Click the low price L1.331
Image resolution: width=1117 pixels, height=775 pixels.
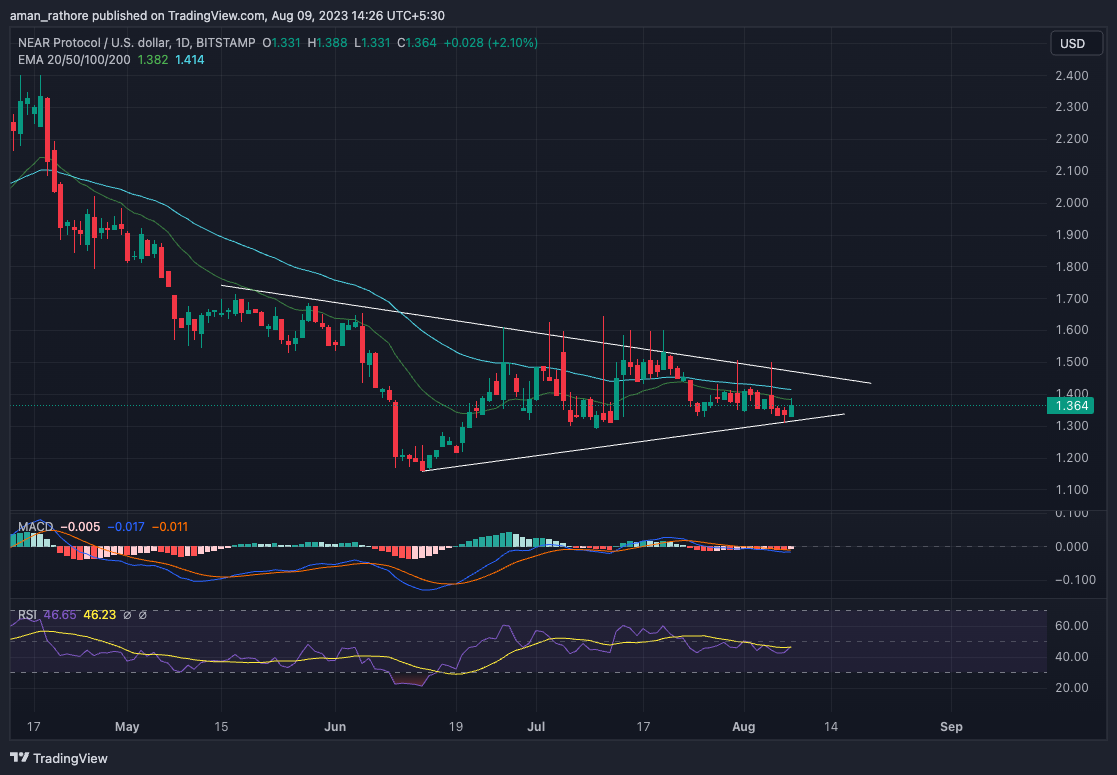tap(373, 43)
